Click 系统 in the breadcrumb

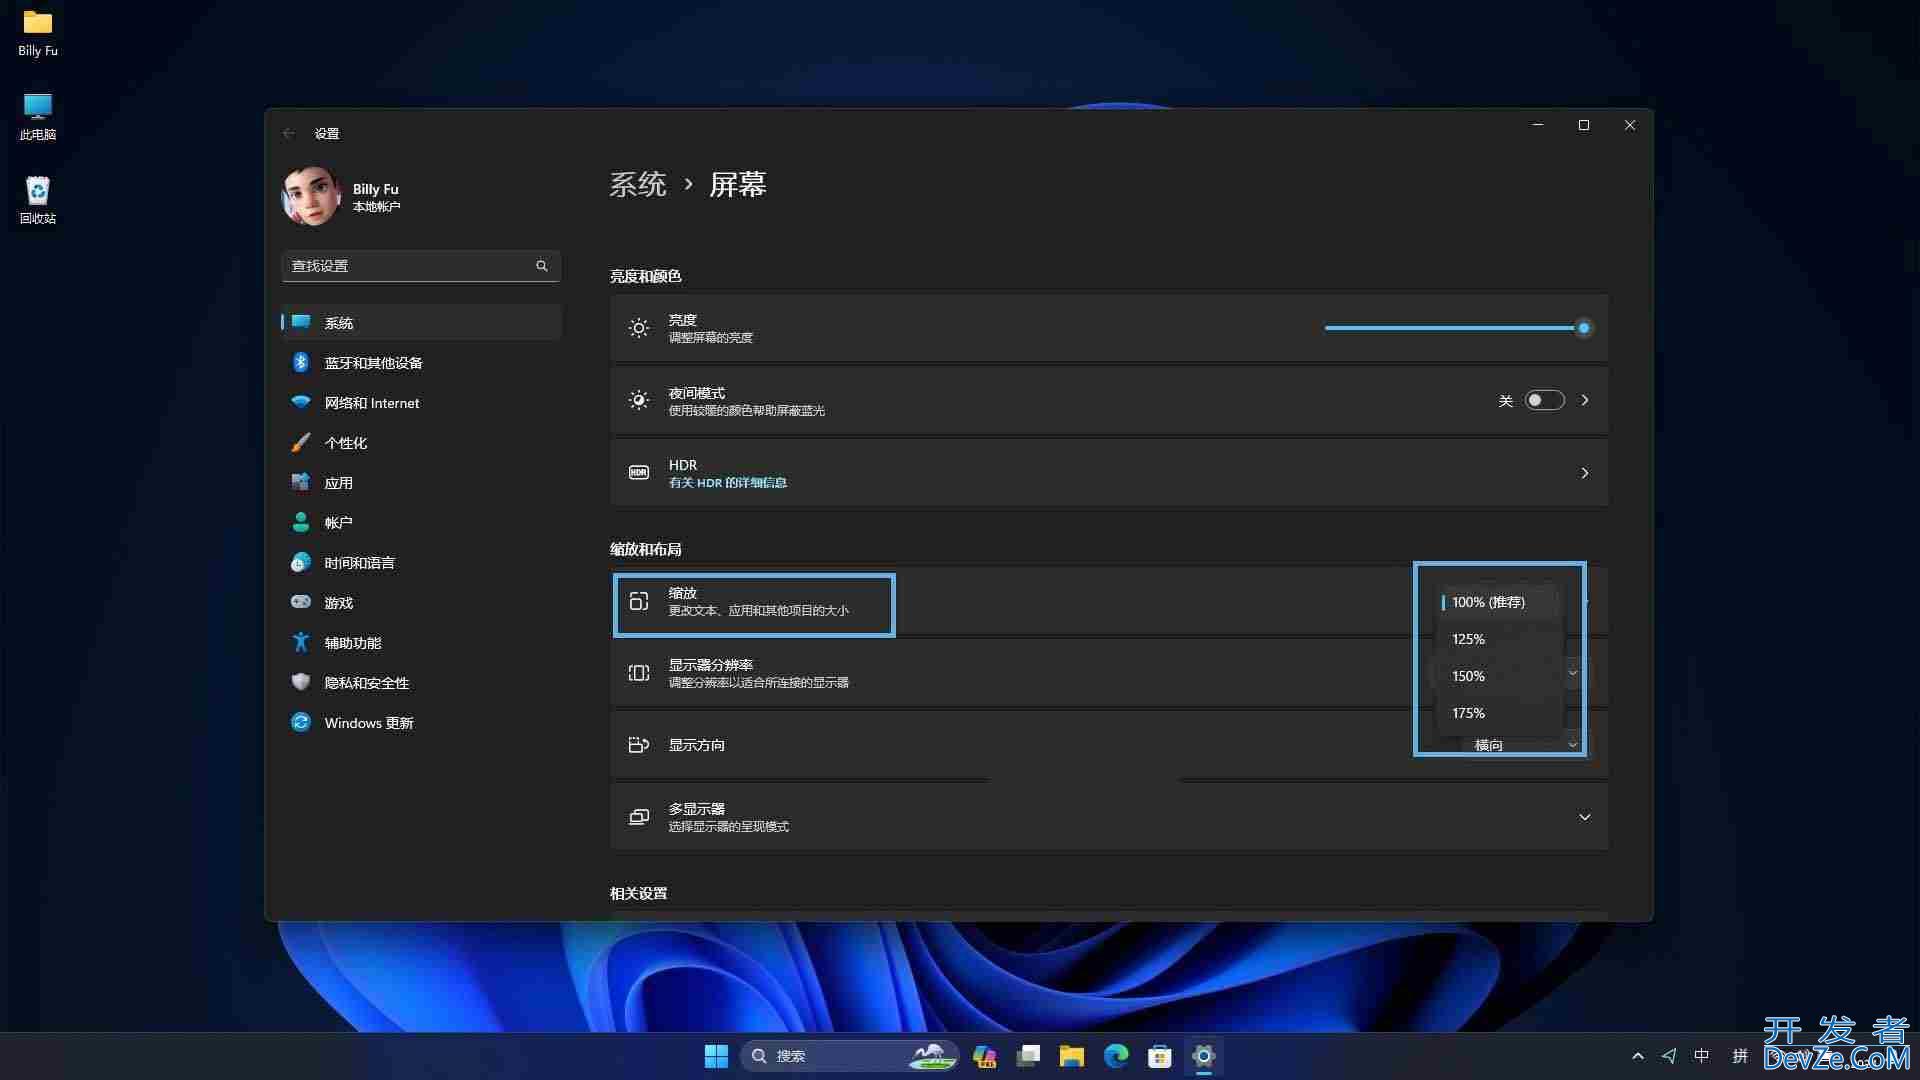[638, 185]
